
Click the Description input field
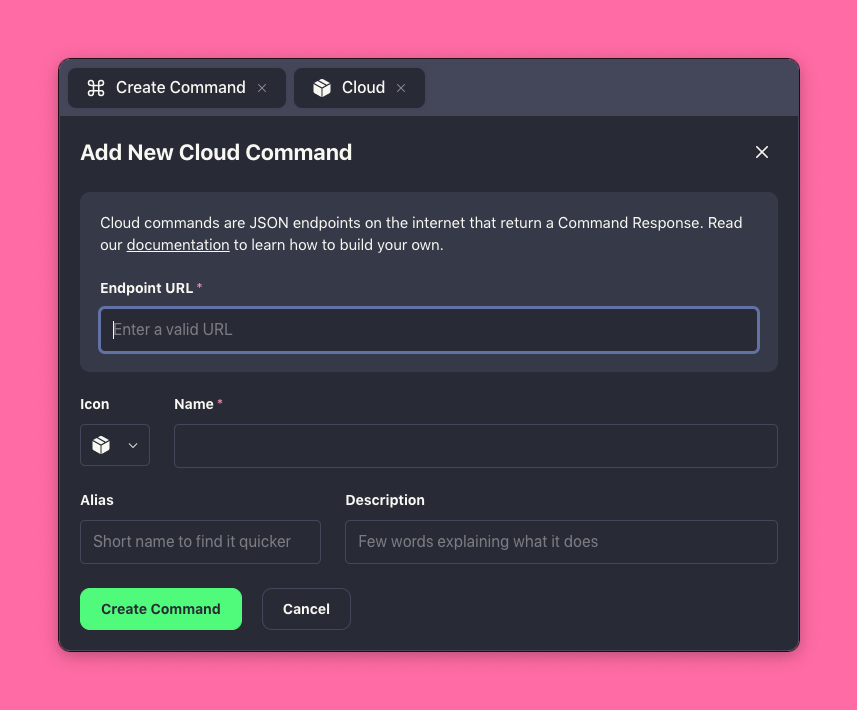coord(561,542)
